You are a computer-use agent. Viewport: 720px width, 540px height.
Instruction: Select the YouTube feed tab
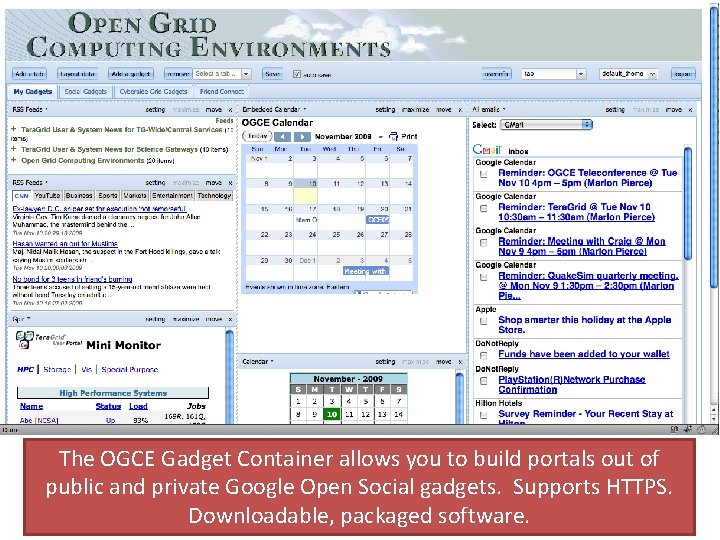click(47, 196)
